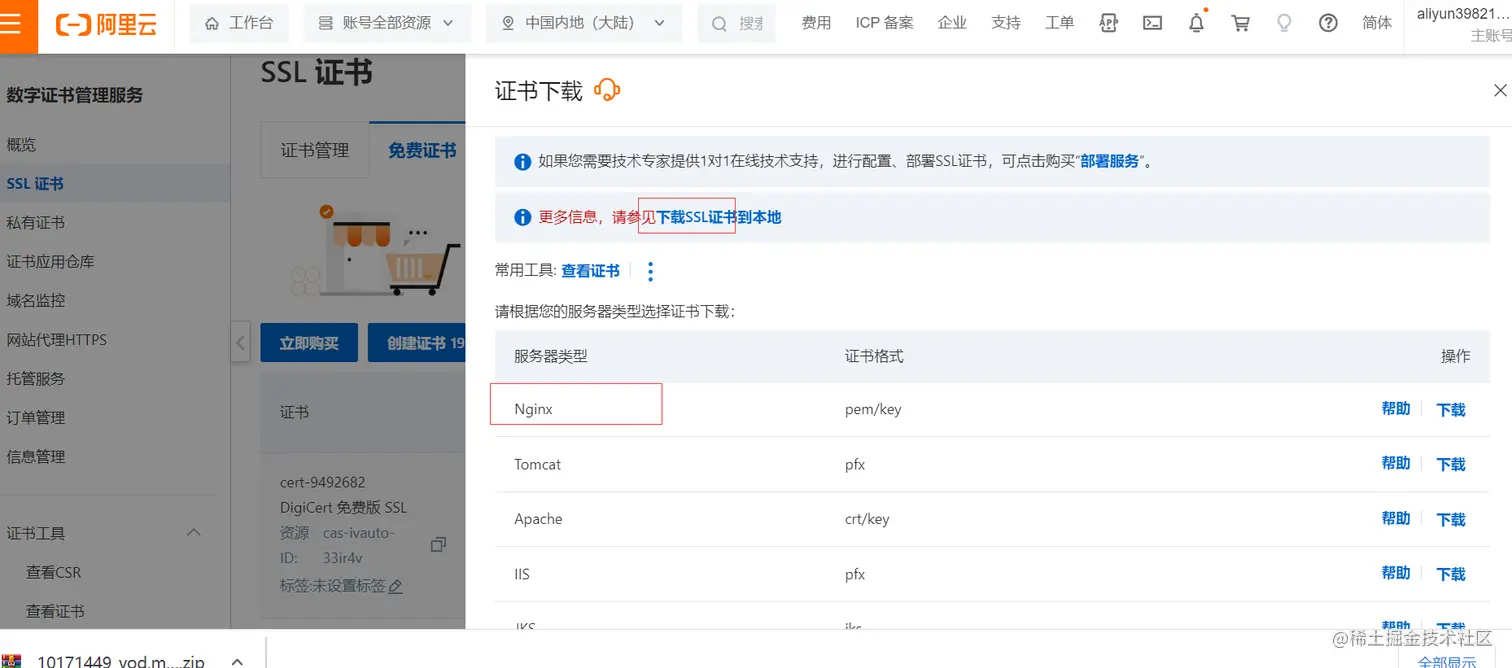Open the 工单 menu
1512x668 pixels.
(1059, 23)
